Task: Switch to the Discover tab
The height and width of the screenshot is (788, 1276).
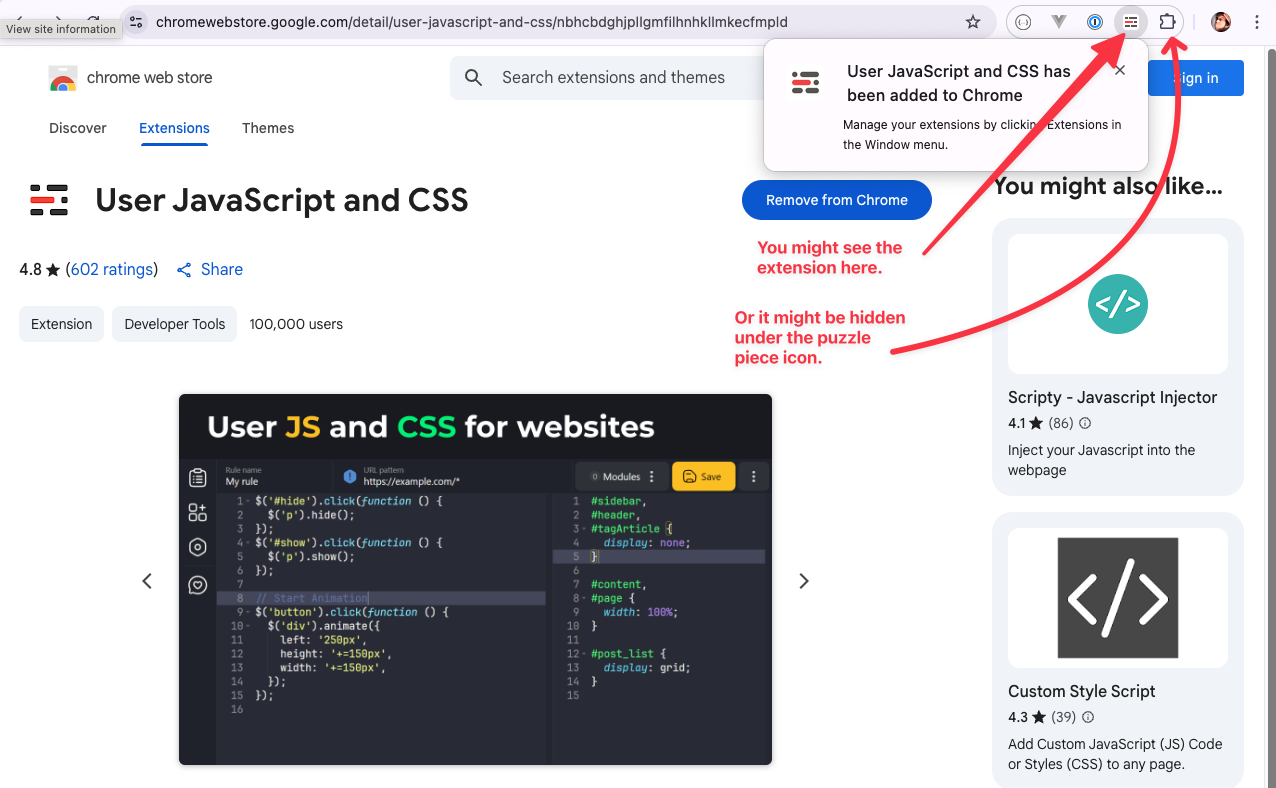Action: tap(78, 128)
